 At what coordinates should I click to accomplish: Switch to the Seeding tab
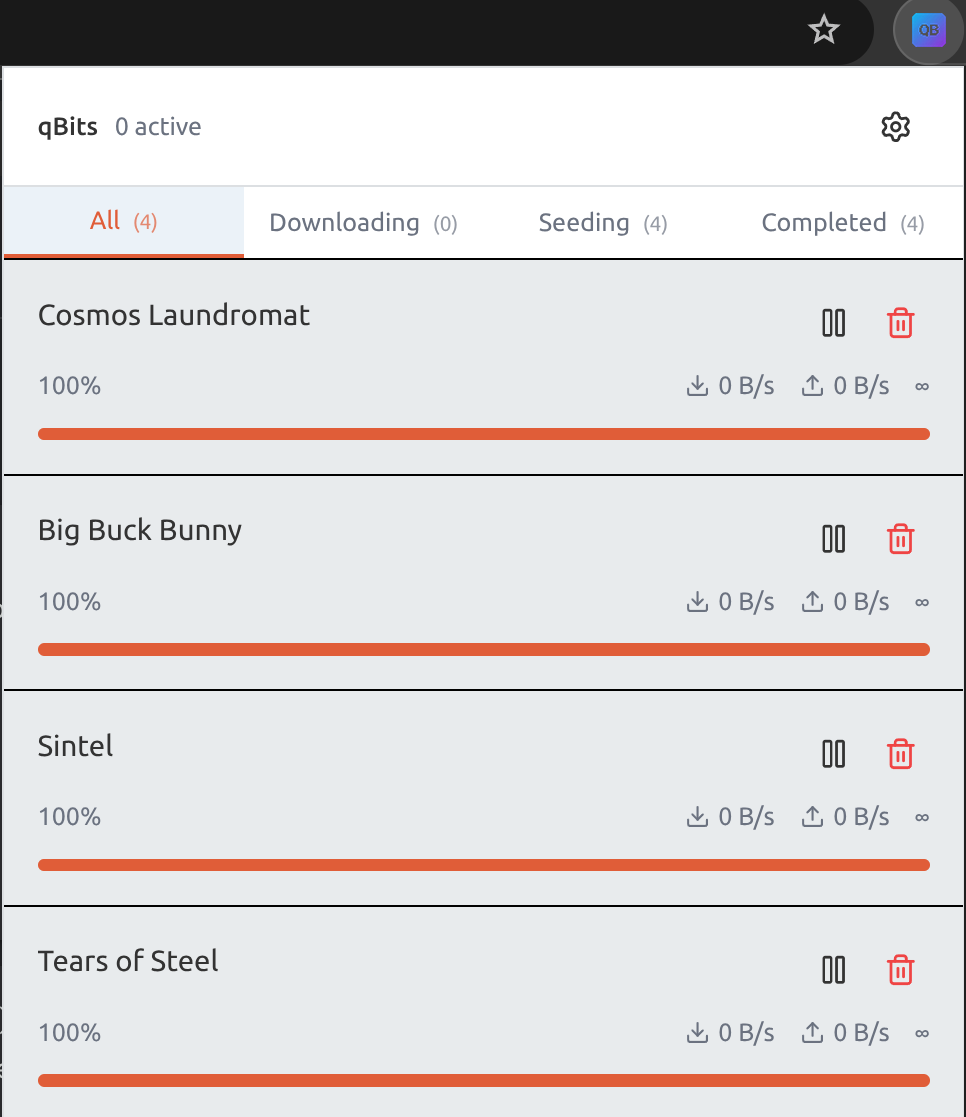[x=601, y=222]
